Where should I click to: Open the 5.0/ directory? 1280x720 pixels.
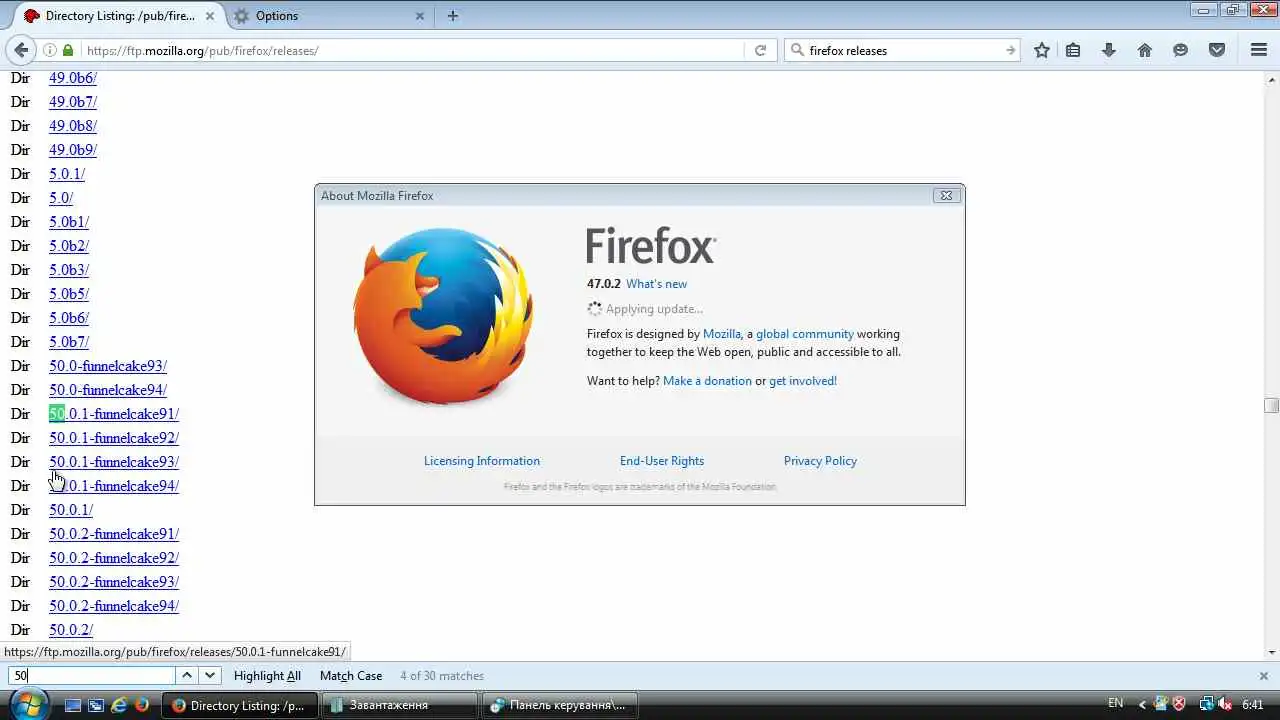[x=61, y=198]
